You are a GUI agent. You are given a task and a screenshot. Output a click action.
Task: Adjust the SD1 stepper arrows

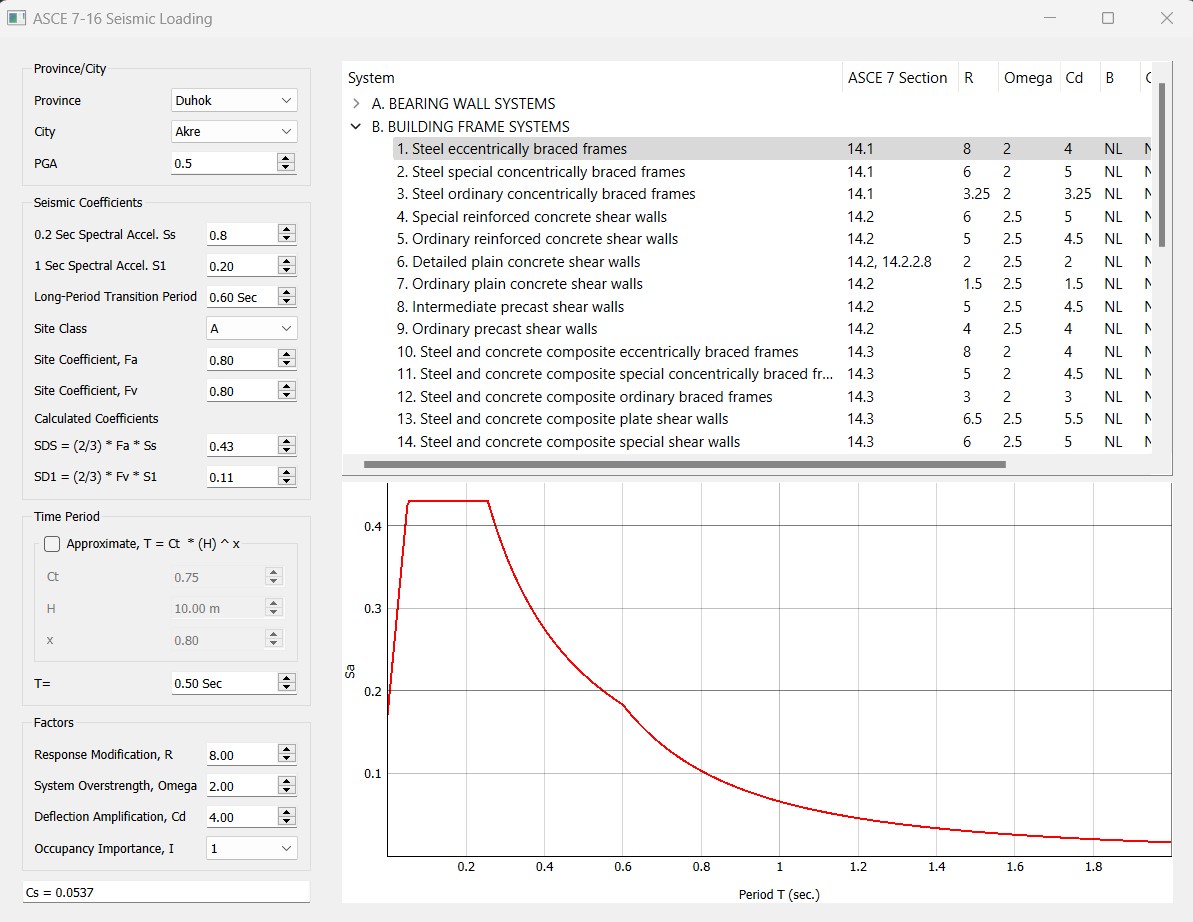click(x=287, y=477)
